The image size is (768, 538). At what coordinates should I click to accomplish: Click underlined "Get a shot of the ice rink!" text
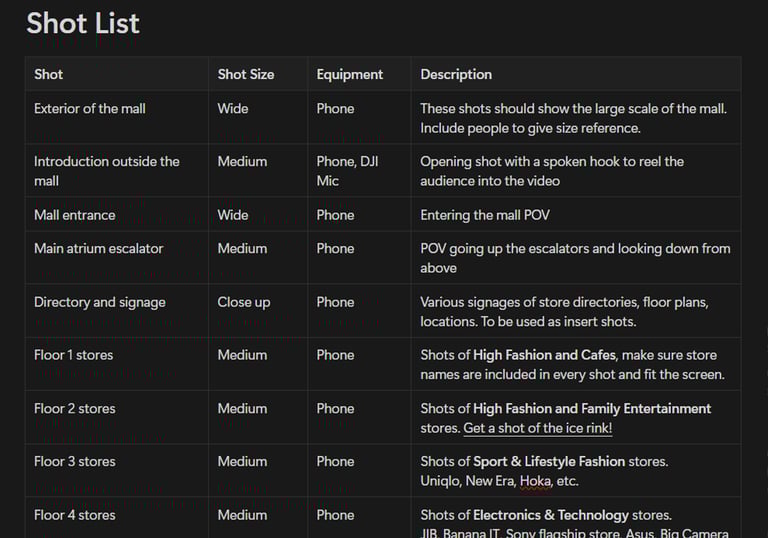[537, 428]
